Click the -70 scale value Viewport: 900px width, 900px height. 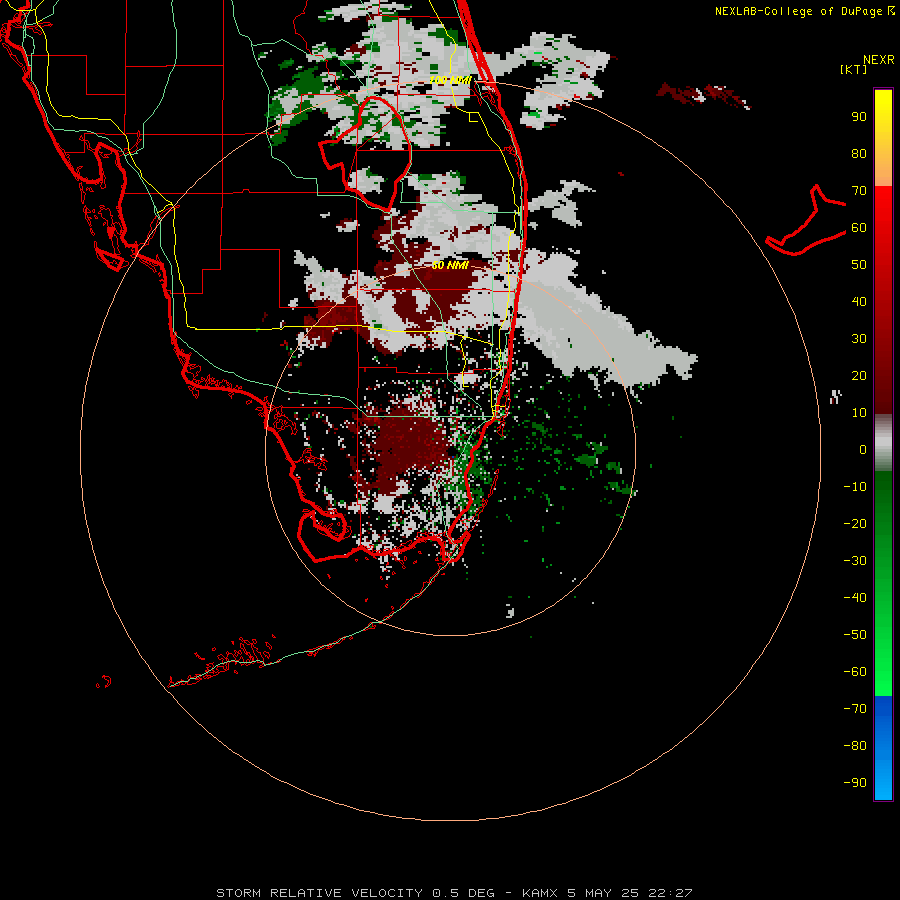855,709
